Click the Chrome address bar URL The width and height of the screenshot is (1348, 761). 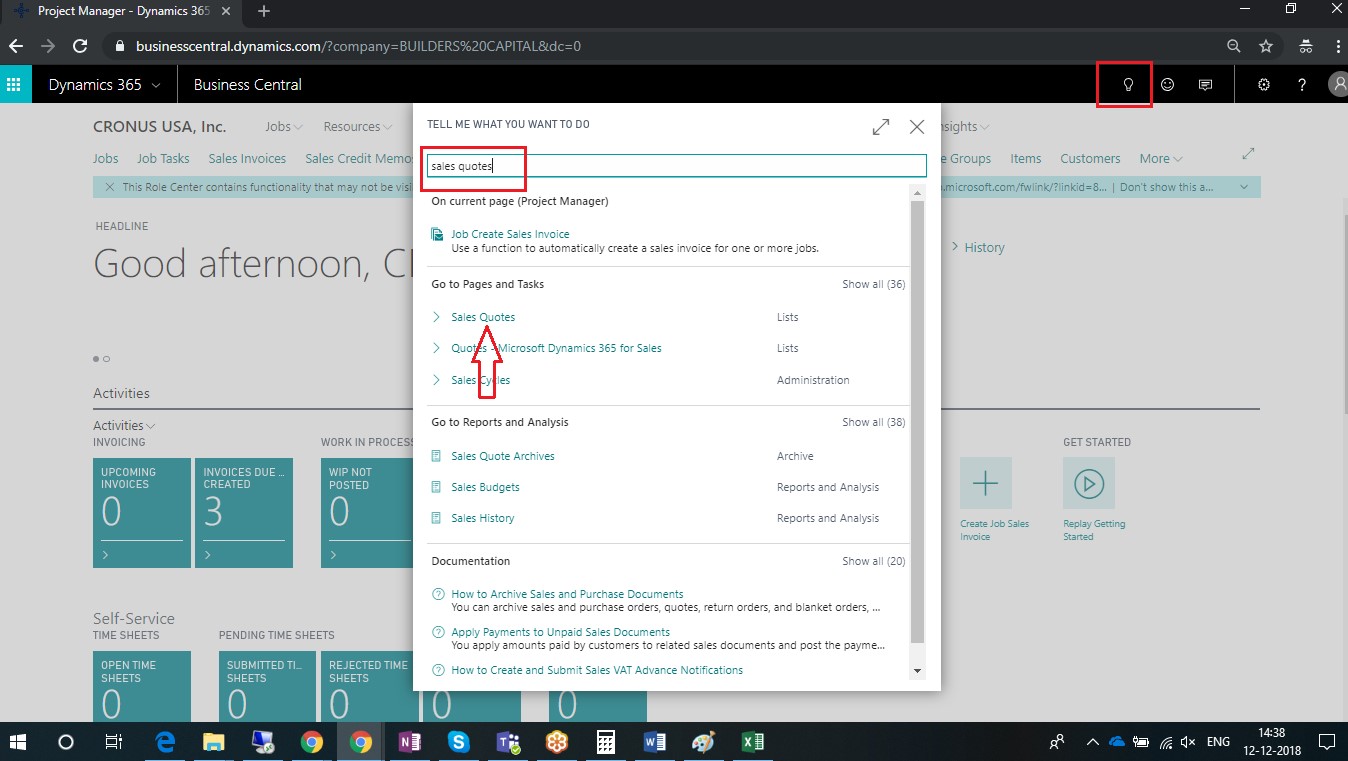[358, 46]
